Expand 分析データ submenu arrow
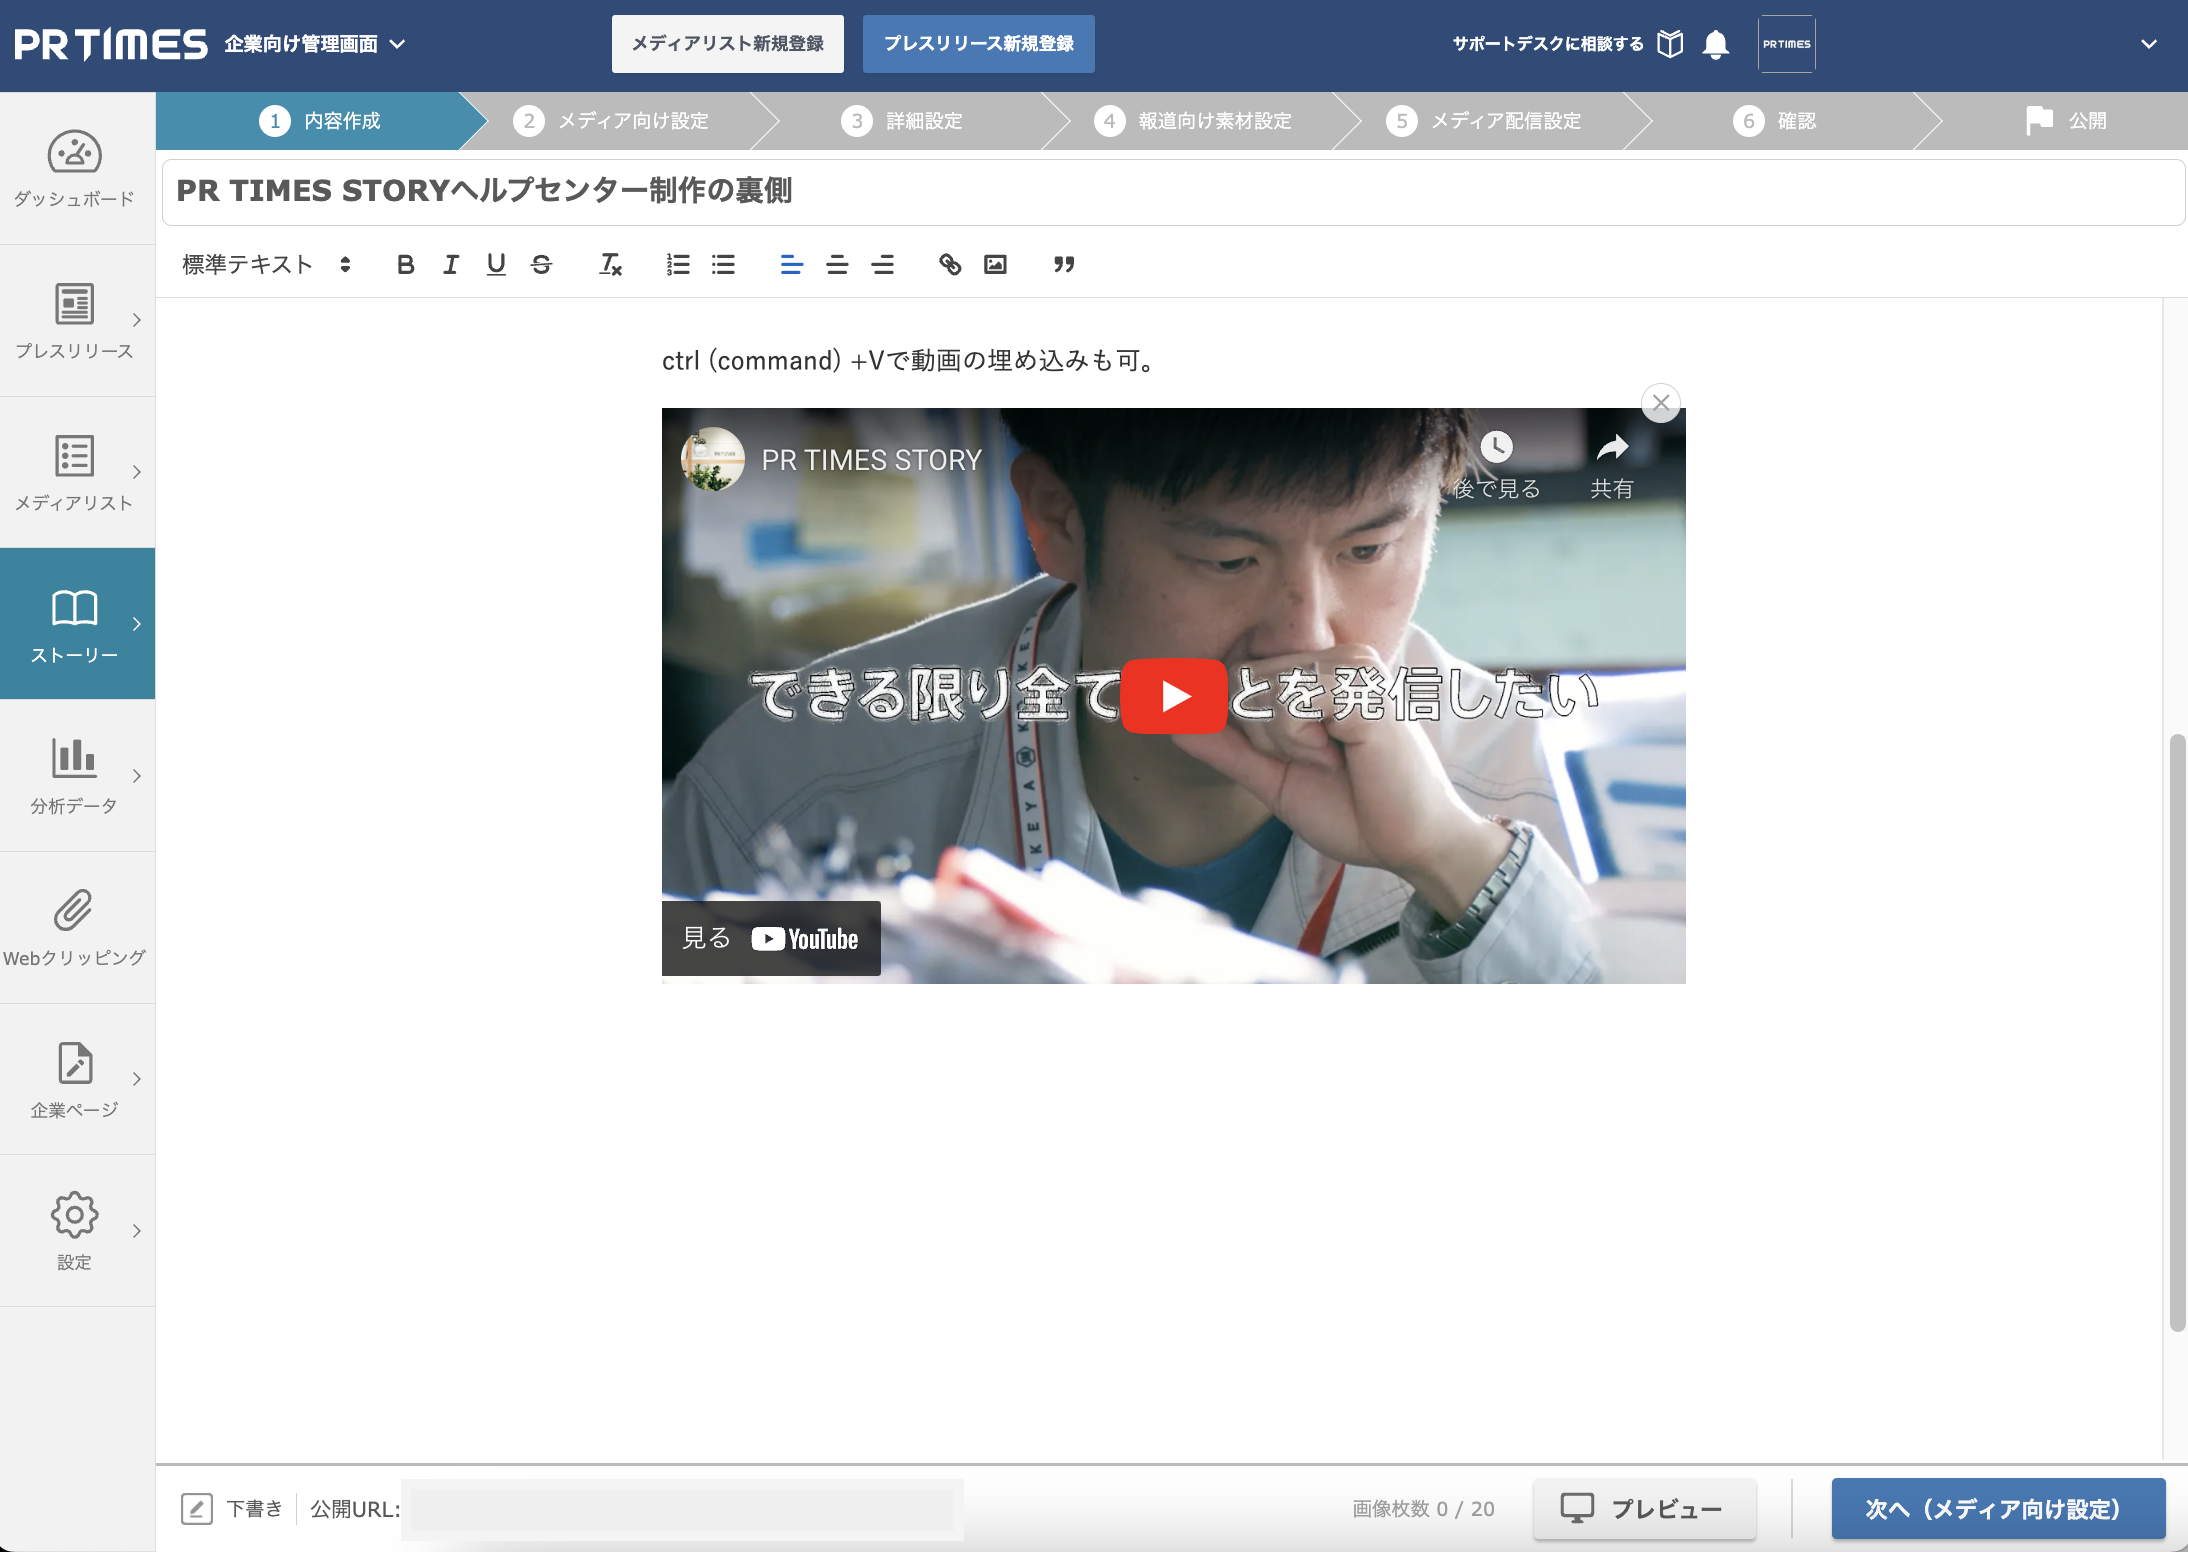 [137, 776]
